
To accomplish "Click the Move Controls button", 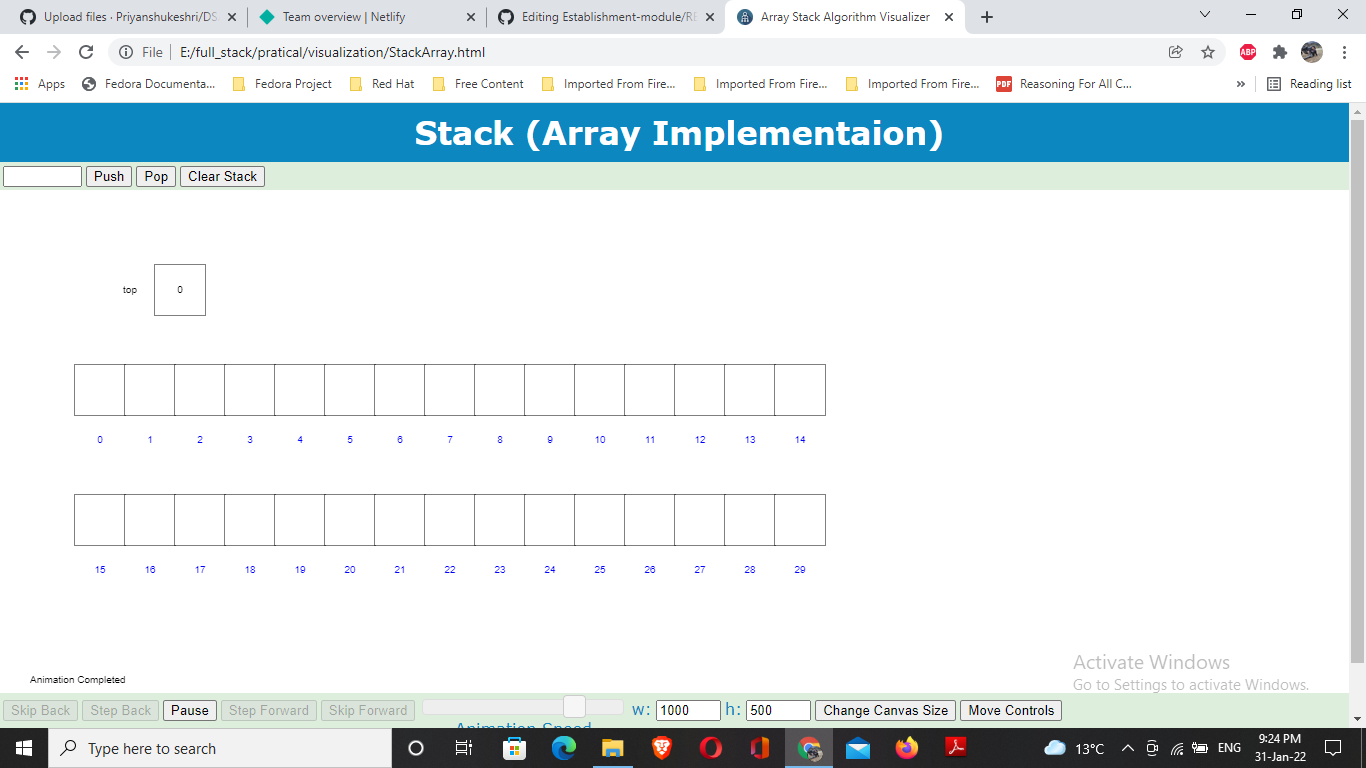I will pyautogui.click(x=1011, y=710).
